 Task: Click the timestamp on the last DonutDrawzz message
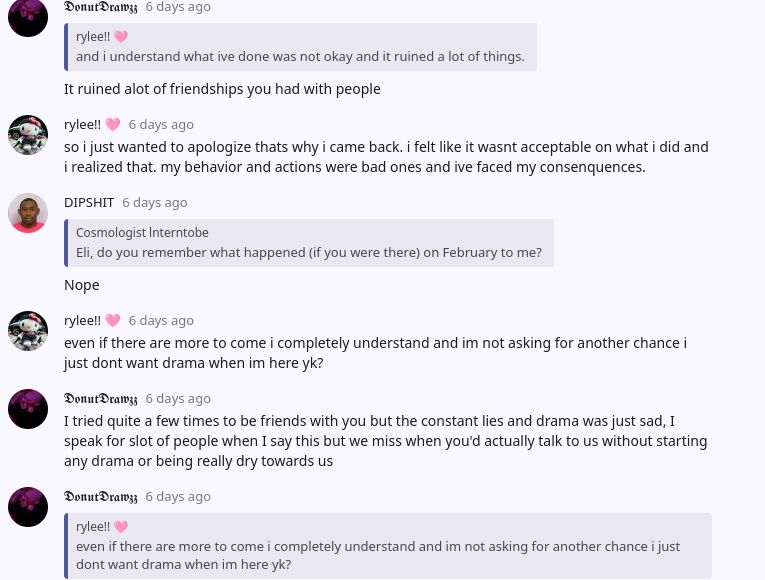tap(178, 496)
